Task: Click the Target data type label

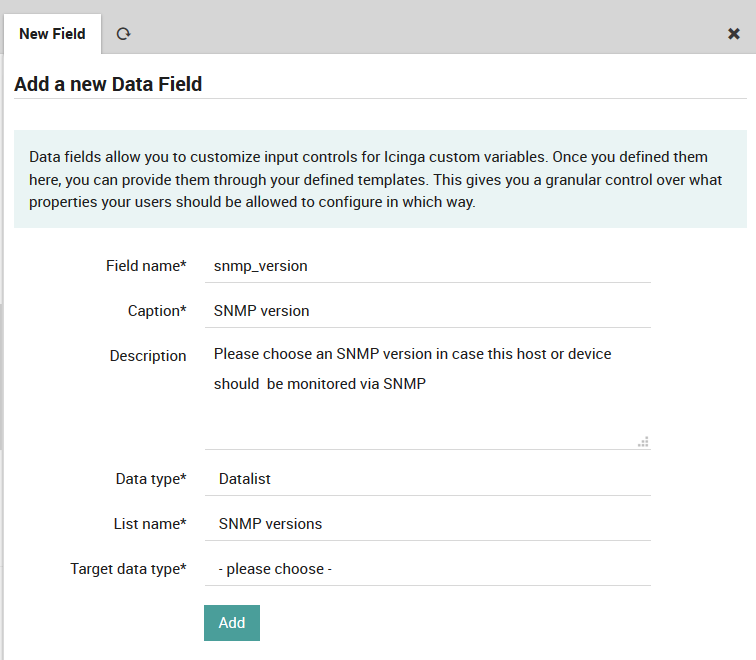Action: click(x=128, y=569)
